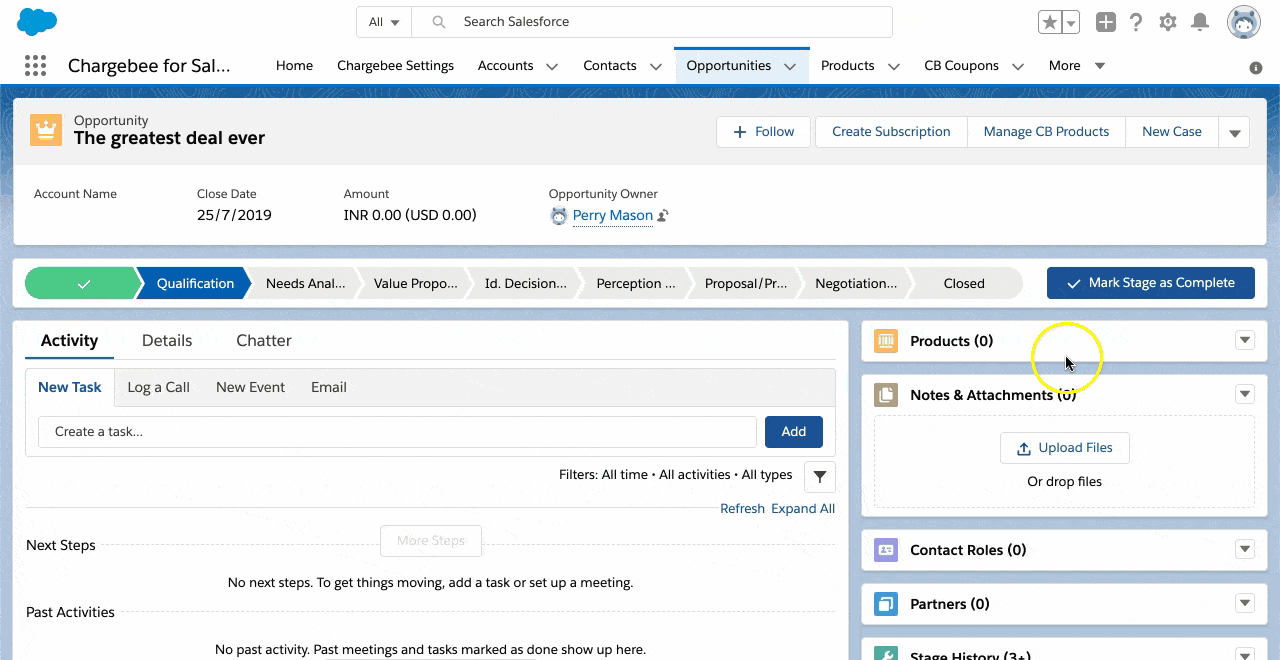Open the Help question mark icon

click(1136, 22)
